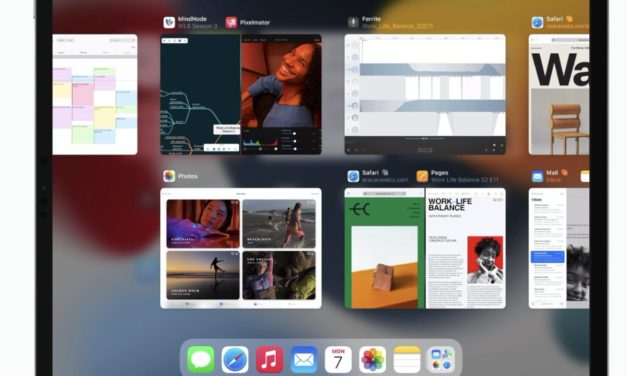Select the Golden Hour memory in the Photos card
Screen dimensions: 627x376
pyautogui.click(x=203, y=275)
